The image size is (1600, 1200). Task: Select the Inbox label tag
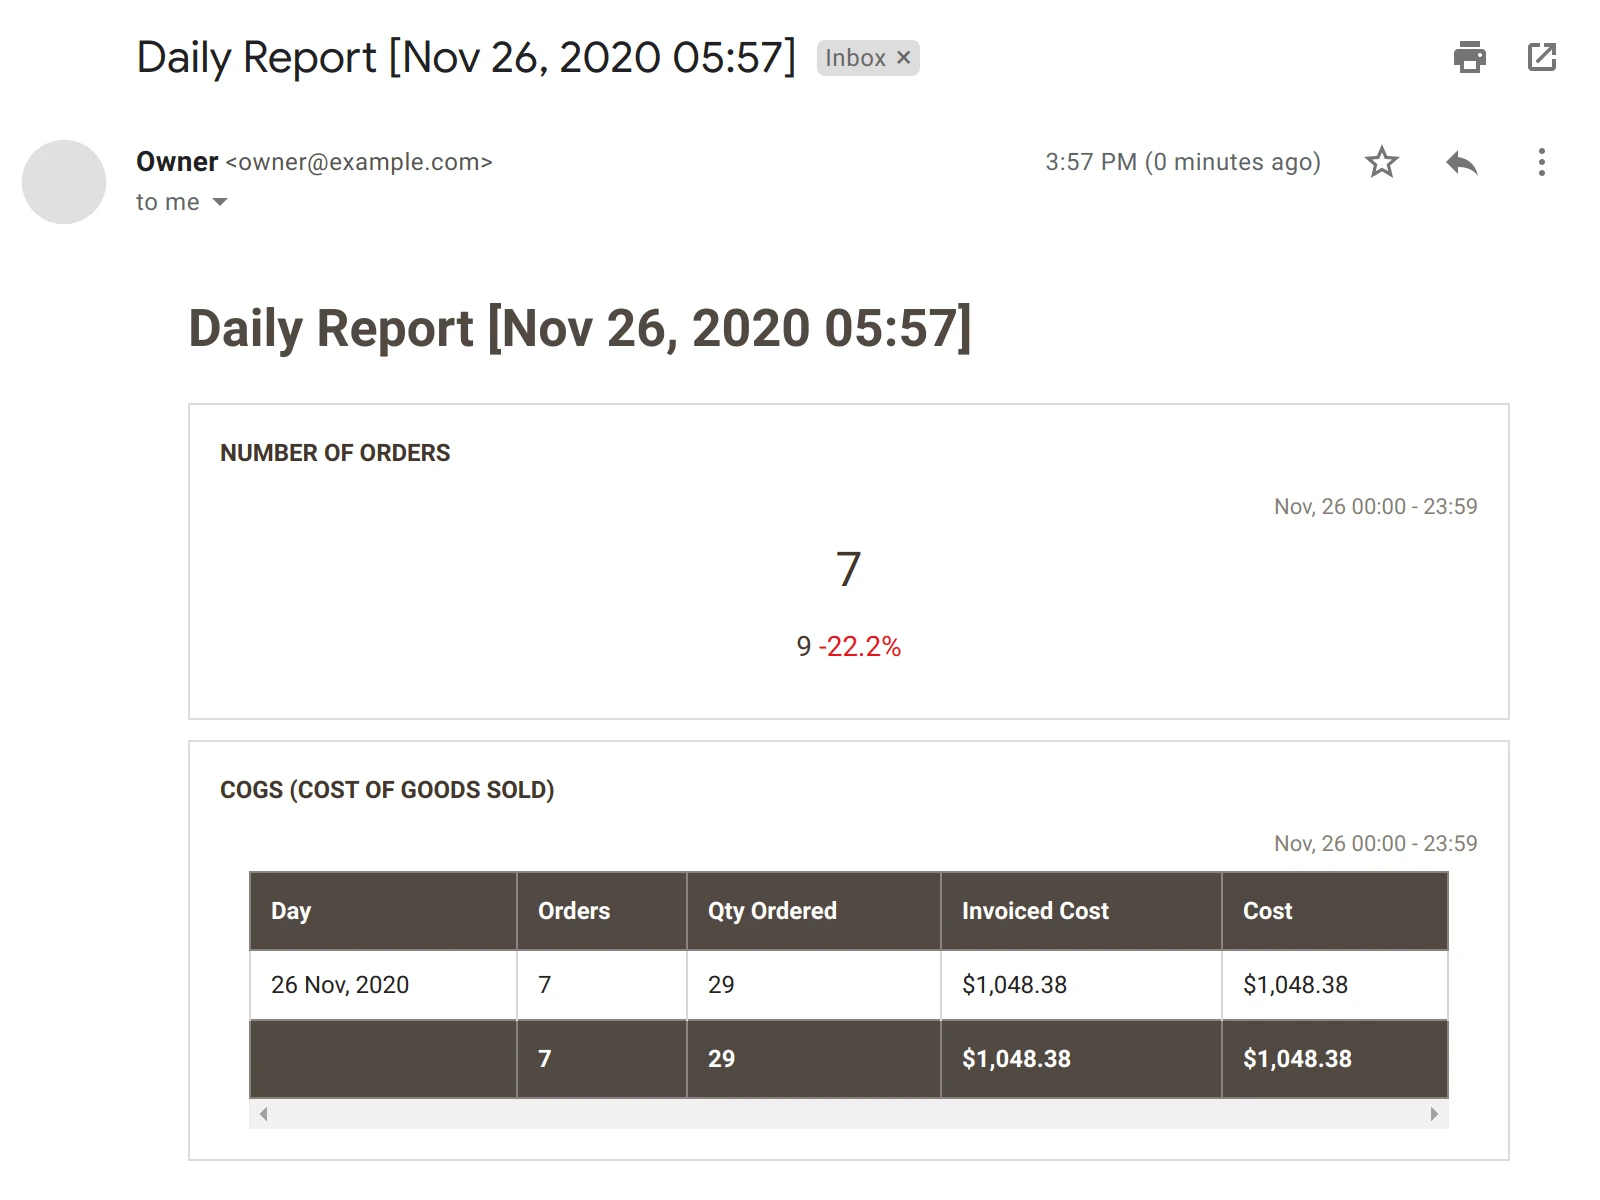tap(855, 57)
